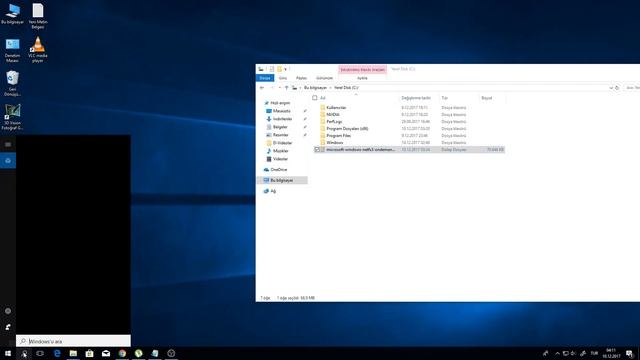Launch Google Chrome from the taskbar

point(122,353)
